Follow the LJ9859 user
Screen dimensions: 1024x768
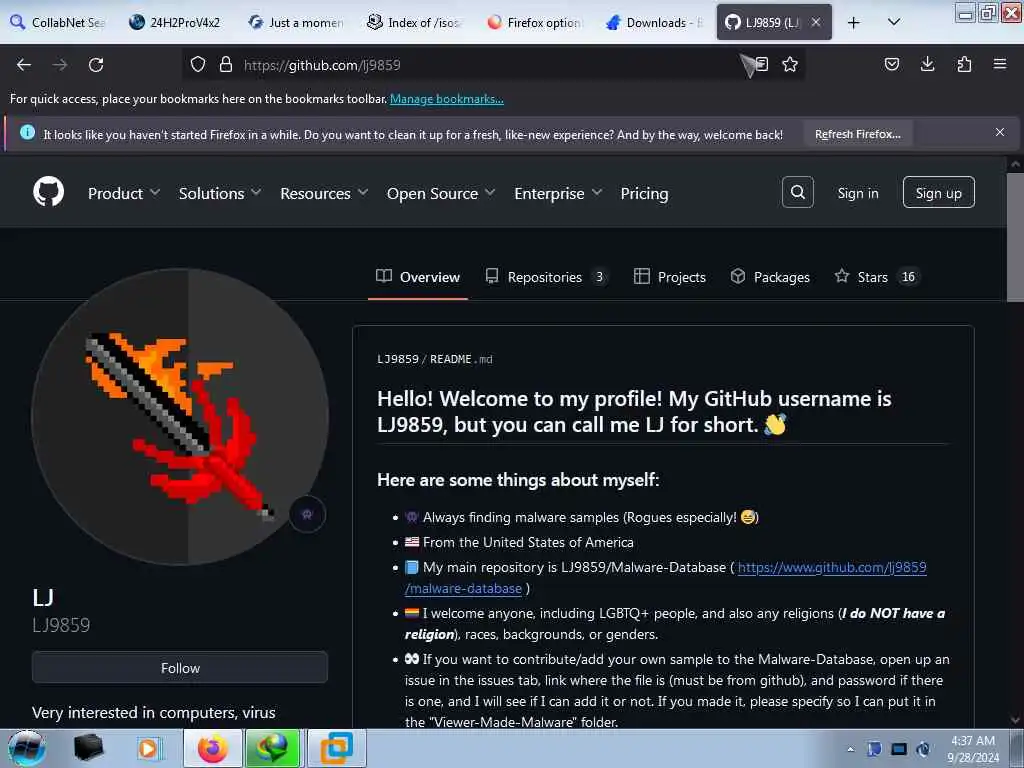click(180, 667)
